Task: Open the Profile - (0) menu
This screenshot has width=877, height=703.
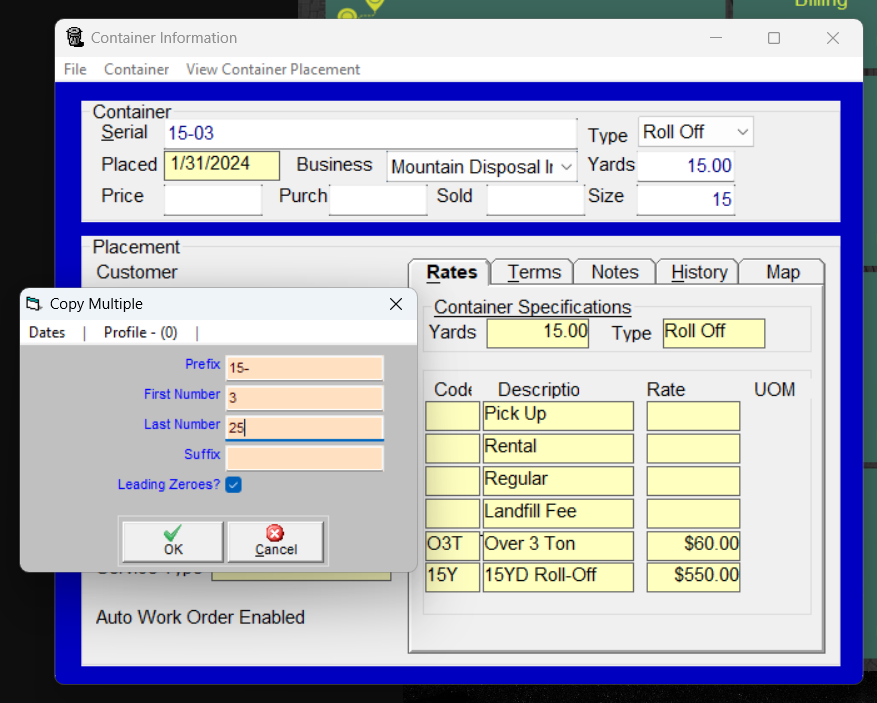Action: (140, 333)
